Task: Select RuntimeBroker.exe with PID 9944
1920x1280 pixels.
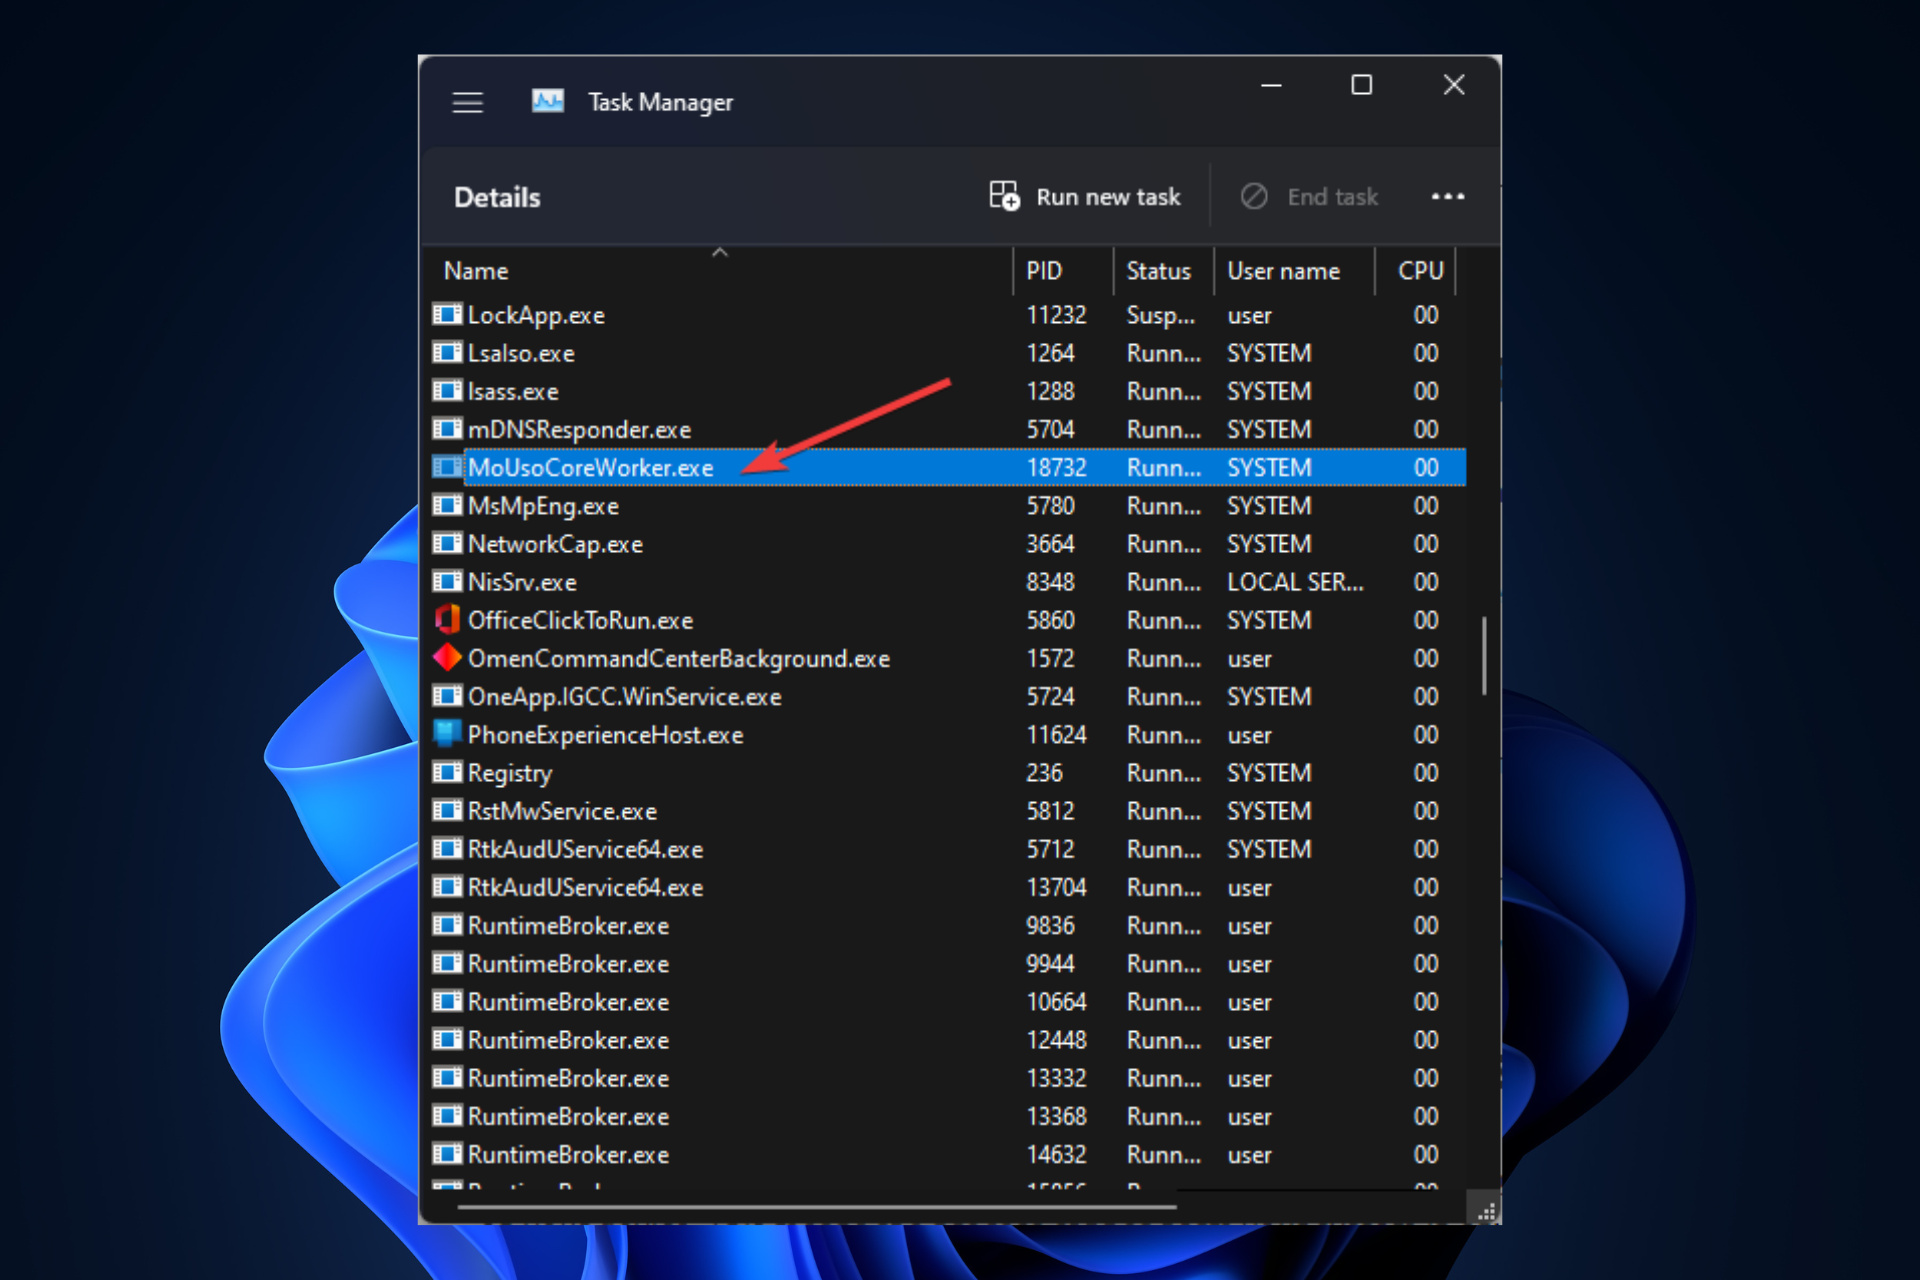Action: click(x=568, y=964)
